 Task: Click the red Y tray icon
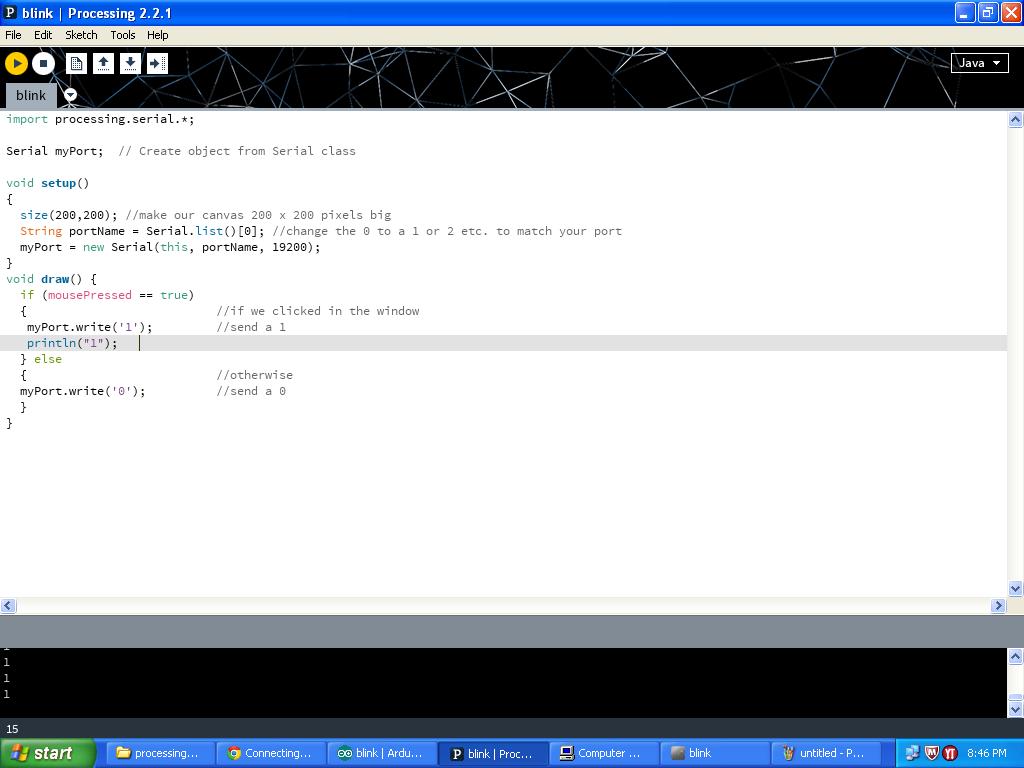[950, 754]
